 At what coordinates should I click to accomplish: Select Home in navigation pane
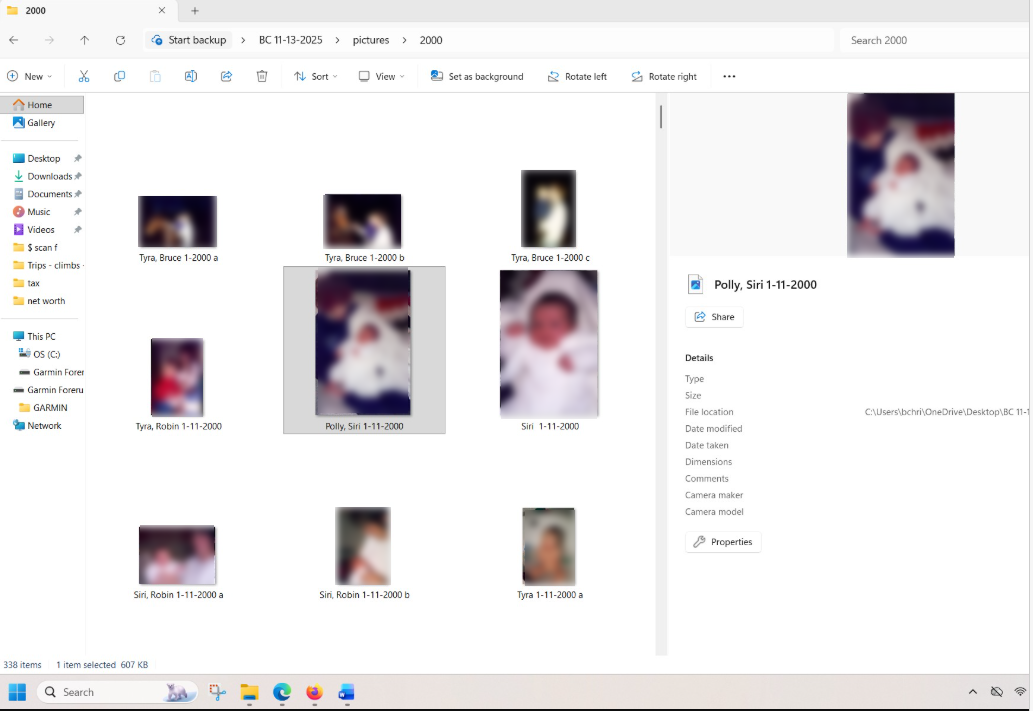click(42, 105)
